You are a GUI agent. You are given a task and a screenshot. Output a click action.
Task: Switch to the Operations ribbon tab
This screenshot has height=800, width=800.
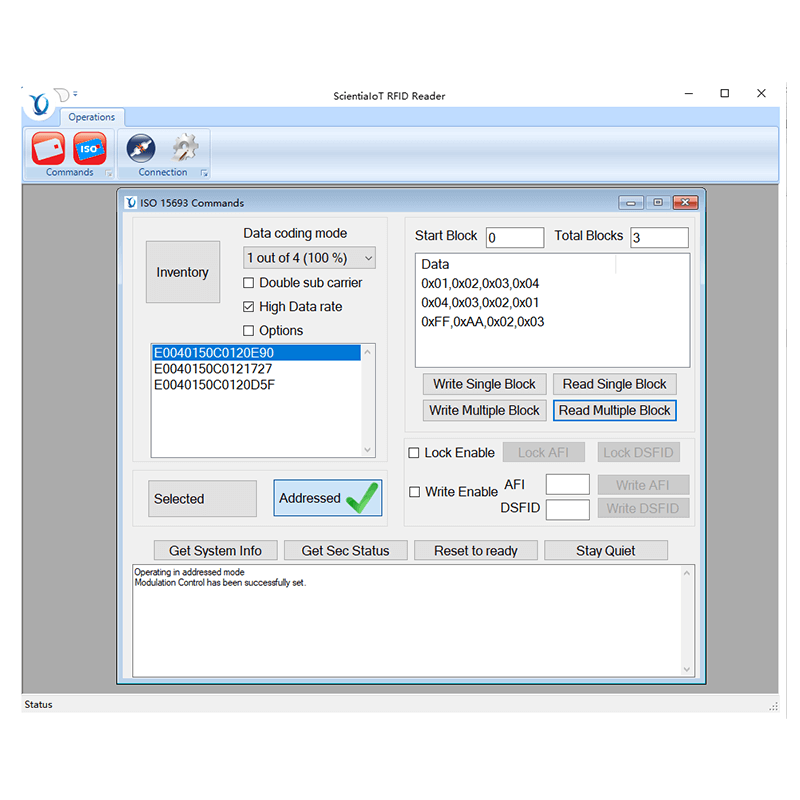(92, 117)
